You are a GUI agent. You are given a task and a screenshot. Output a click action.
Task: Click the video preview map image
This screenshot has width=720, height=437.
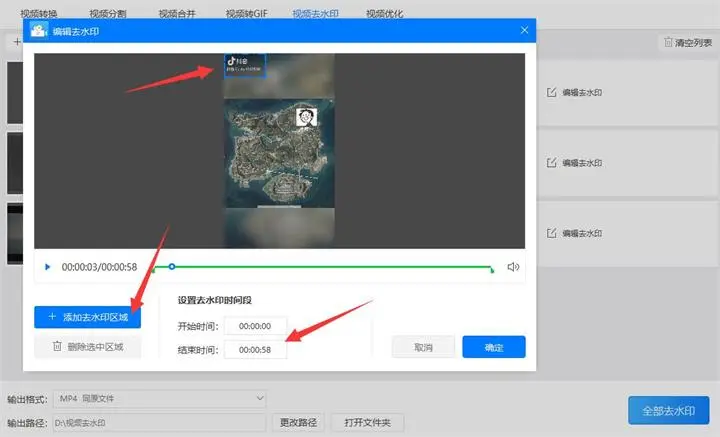point(279,153)
